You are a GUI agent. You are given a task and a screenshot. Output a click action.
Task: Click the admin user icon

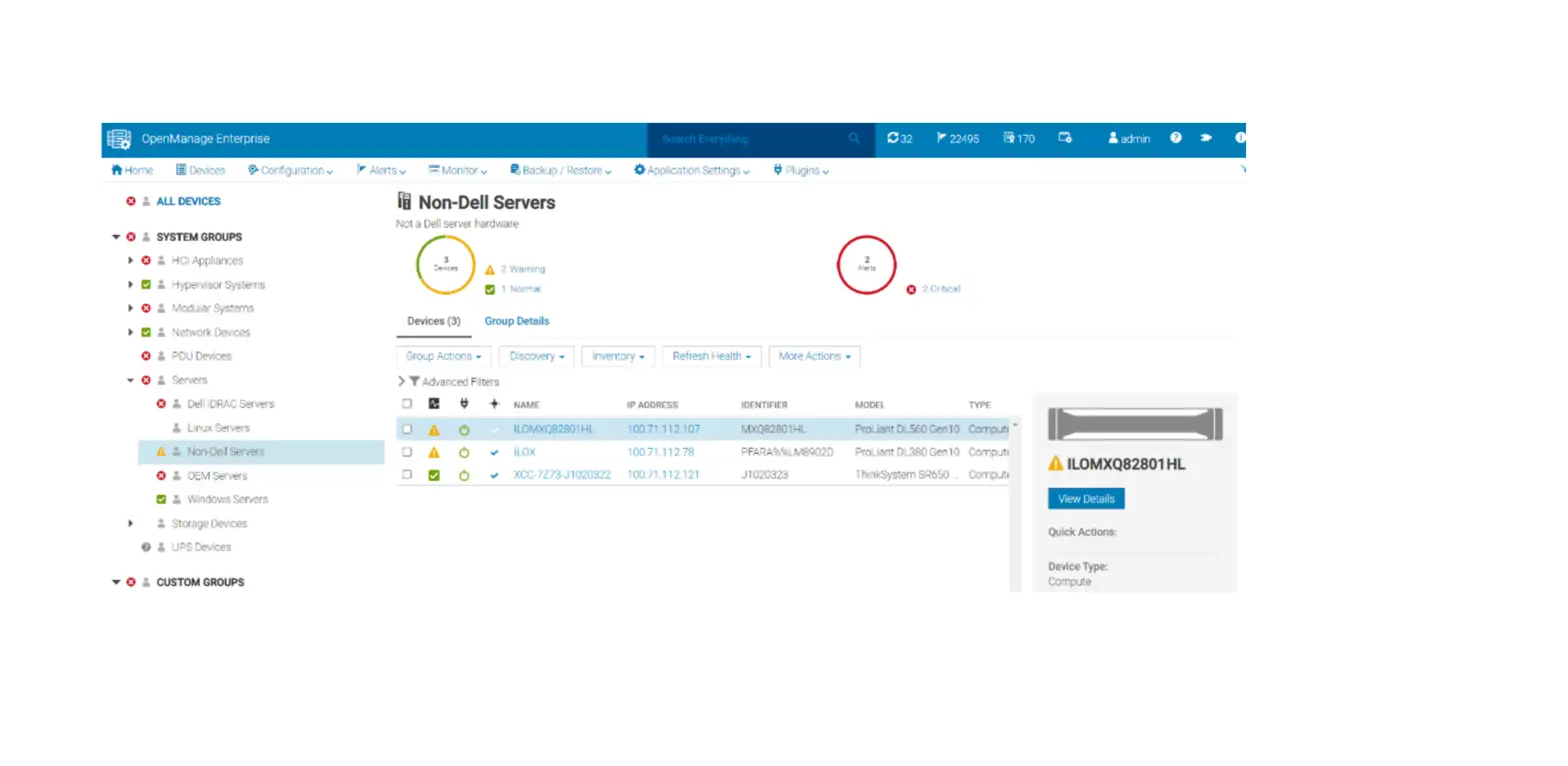[1113, 139]
